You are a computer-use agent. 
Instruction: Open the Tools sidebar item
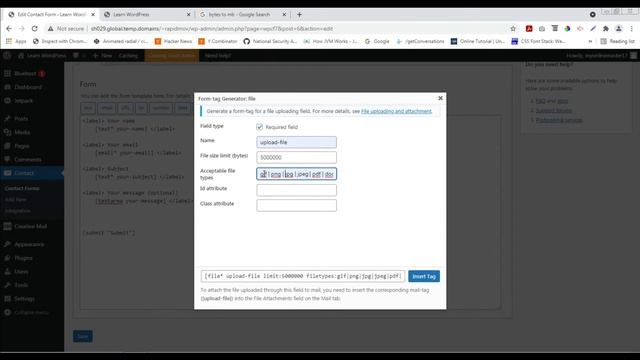pos(21,285)
